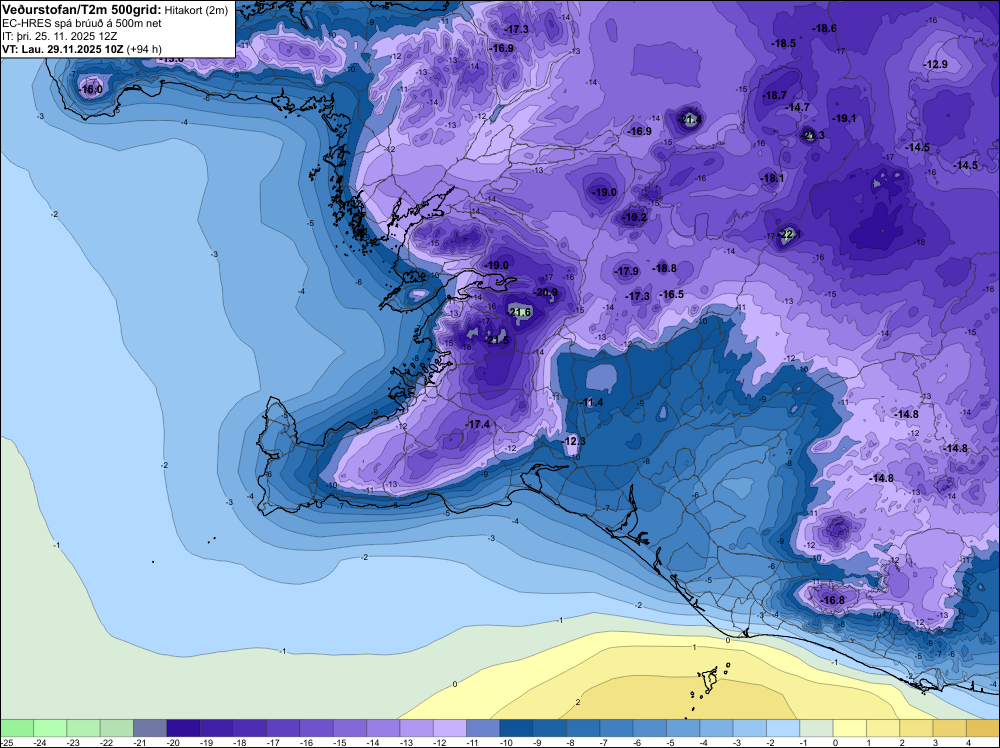Click the slate-blue legend swatch labeled -11
Viewport: 1000px width, 748px height.
coord(483,728)
